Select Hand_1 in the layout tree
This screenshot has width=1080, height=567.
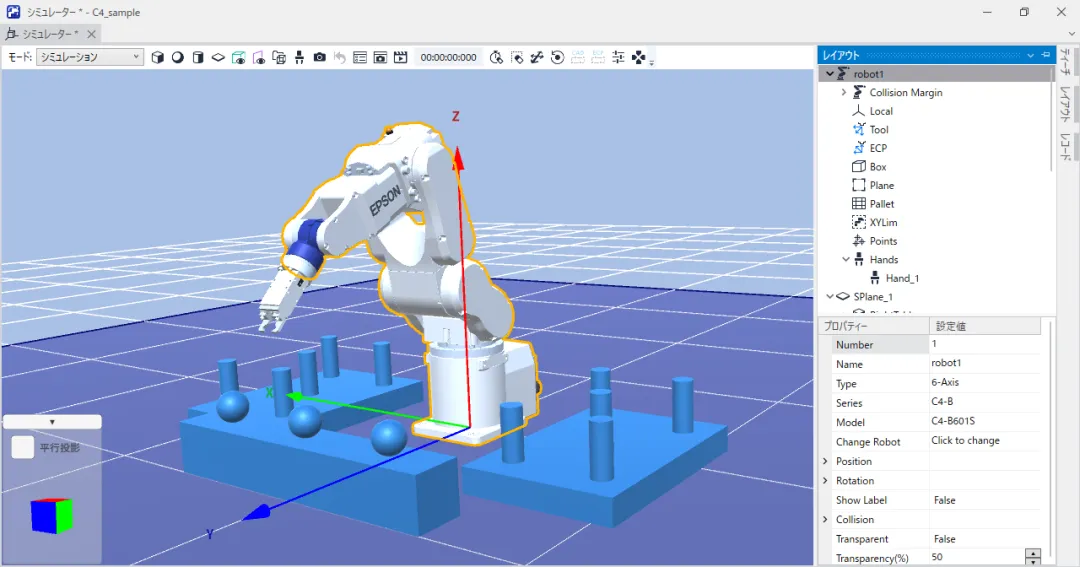pos(901,278)
